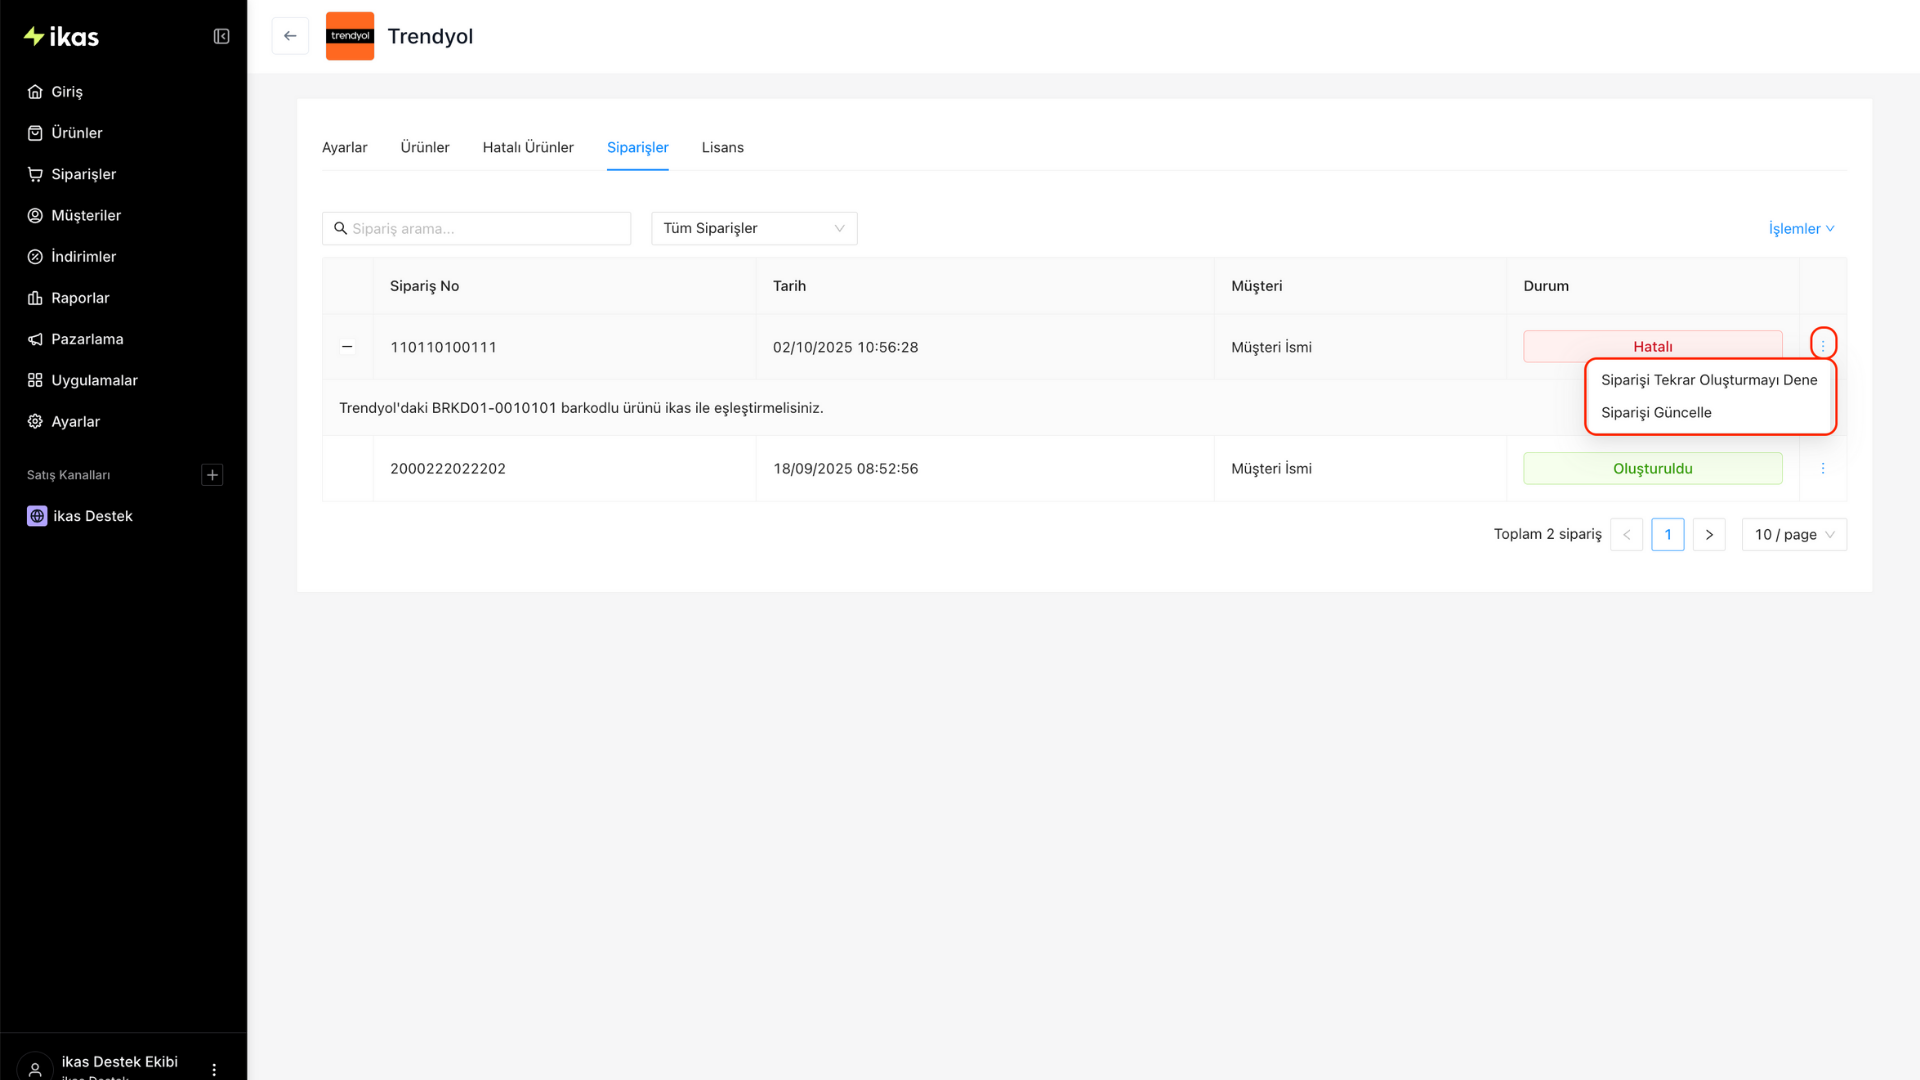Expand the İşlemler actions dropdown

tap(1801, 229)
